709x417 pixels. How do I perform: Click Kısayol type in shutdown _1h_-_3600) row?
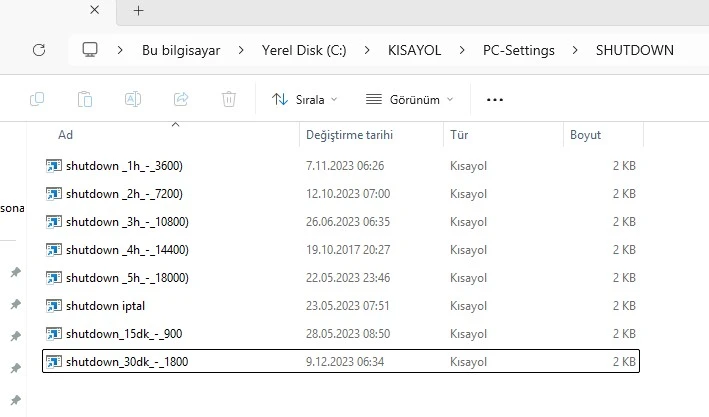pos(468,166)
